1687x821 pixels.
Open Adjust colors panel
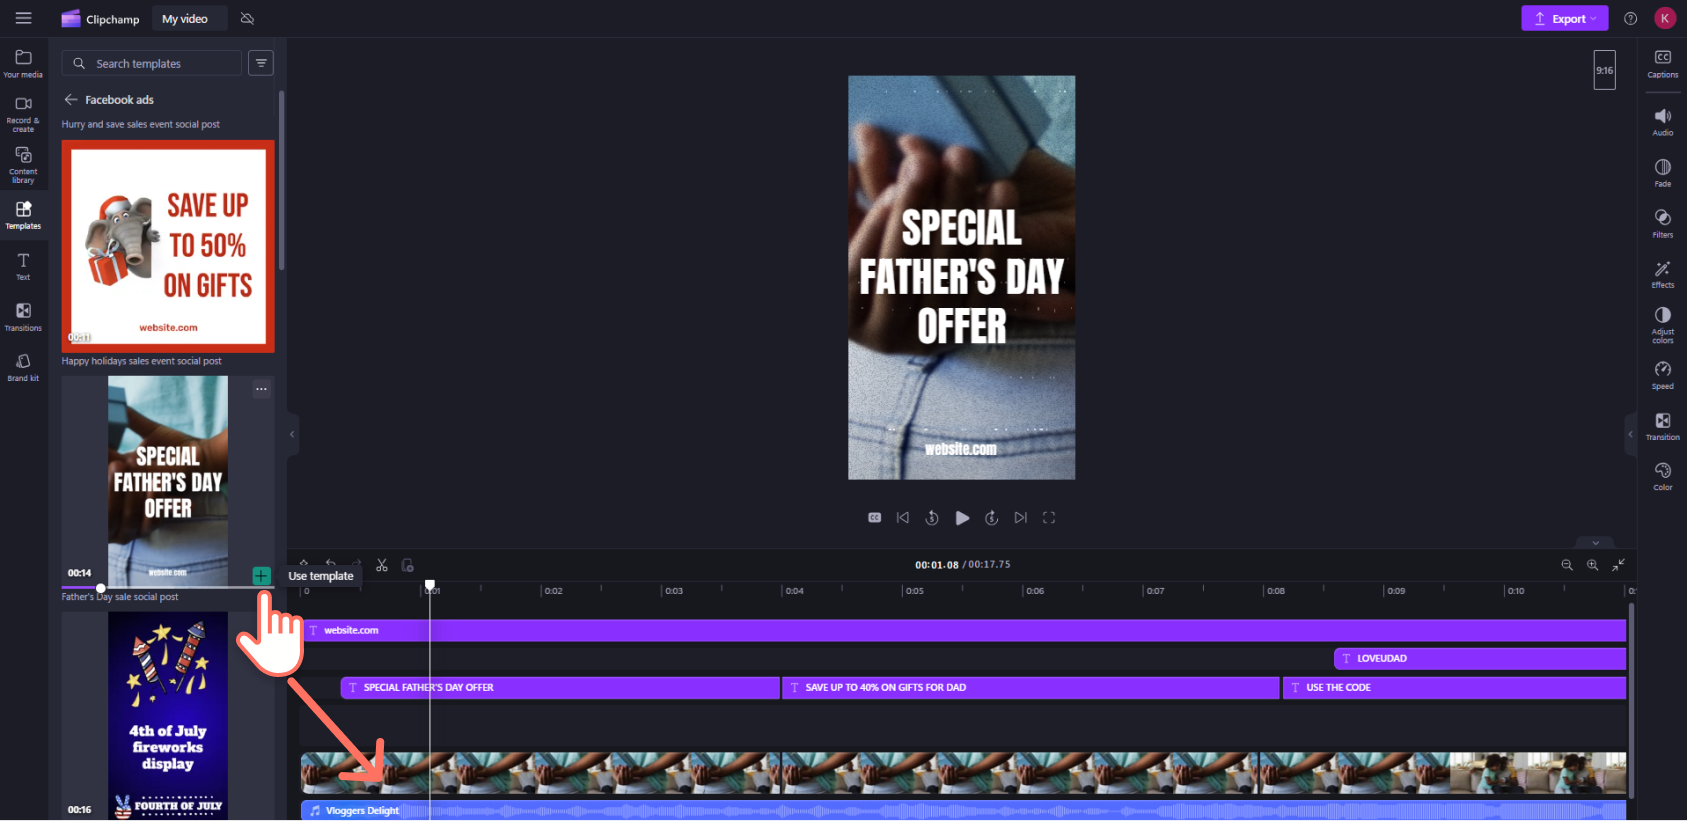click(1662, 325)
